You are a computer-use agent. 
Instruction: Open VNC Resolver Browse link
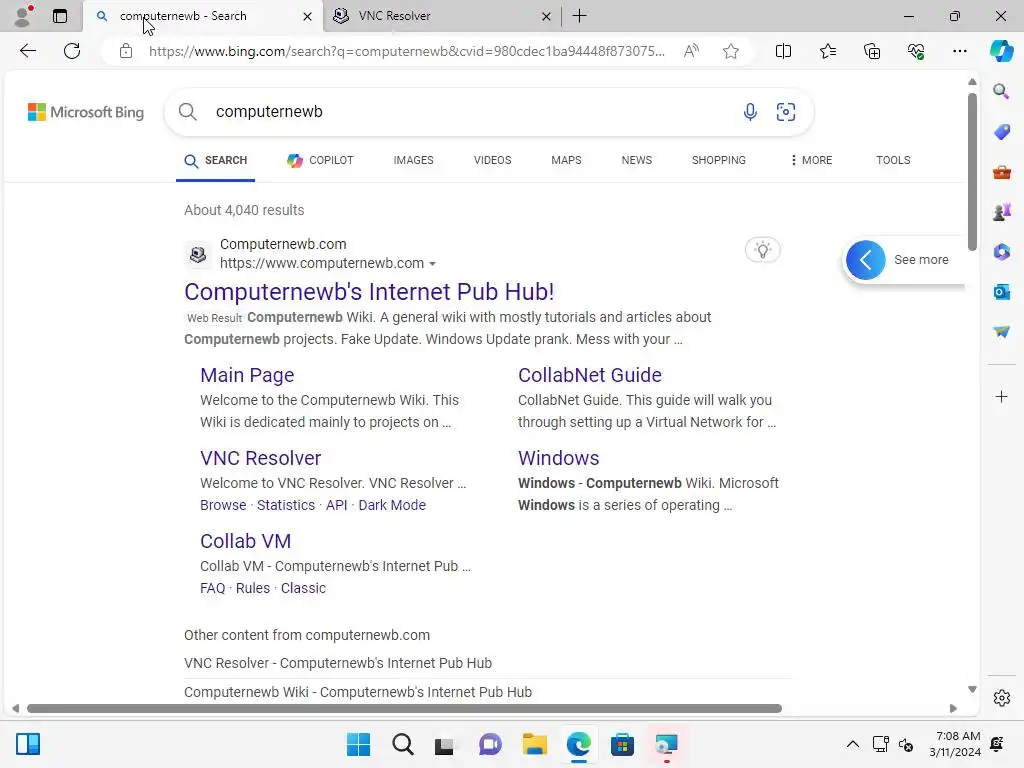pos(223,505)
